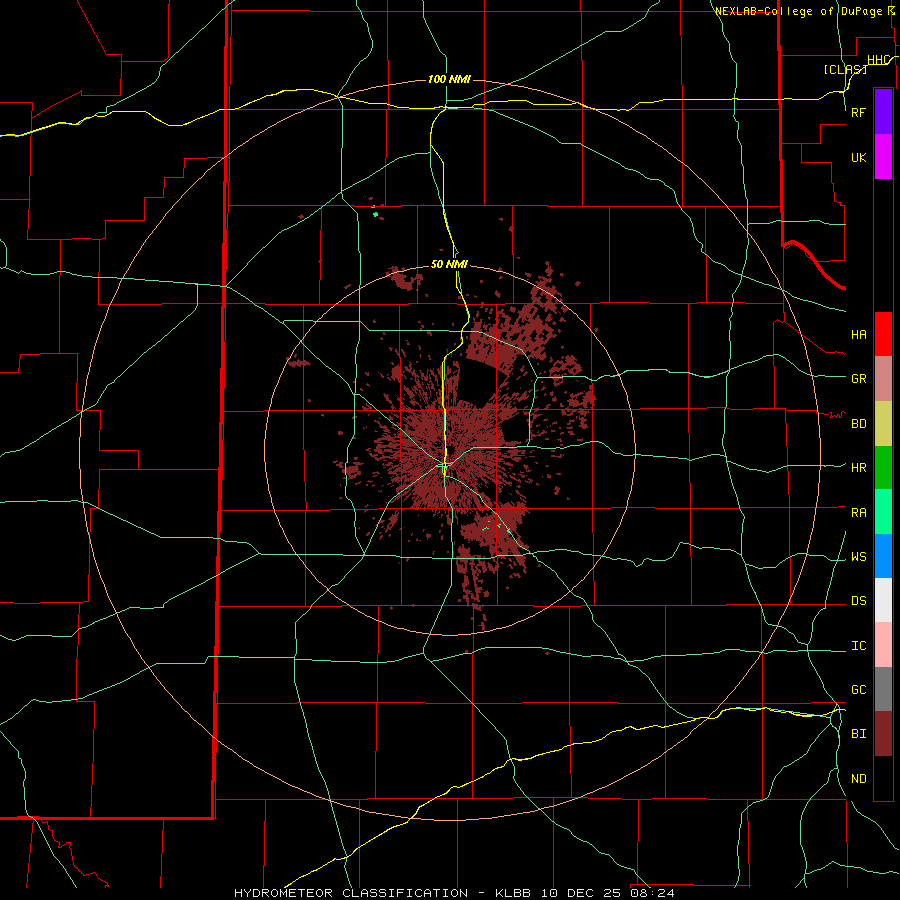The height and width of the screenshot is (900, 900).
Task: Click the BD legend label
Action: (x=858, y=424)
